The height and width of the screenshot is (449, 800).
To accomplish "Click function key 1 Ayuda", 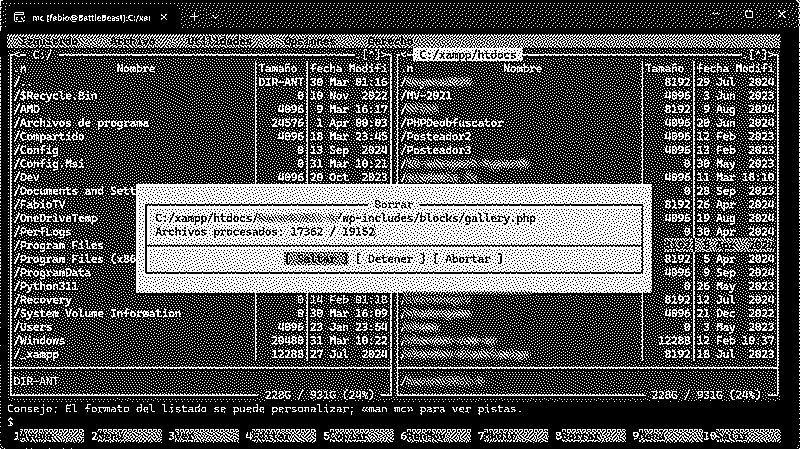I will (48, 436).
